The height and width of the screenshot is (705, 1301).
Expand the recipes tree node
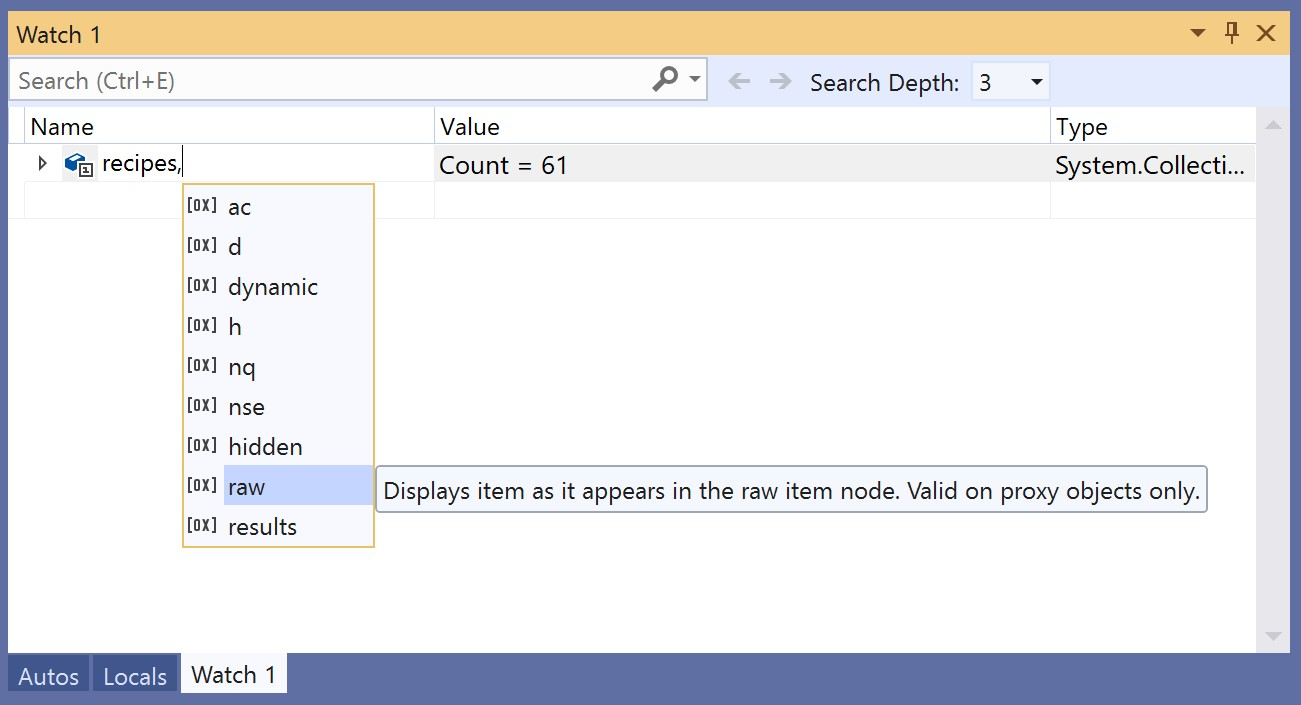(x=41, y=163)
